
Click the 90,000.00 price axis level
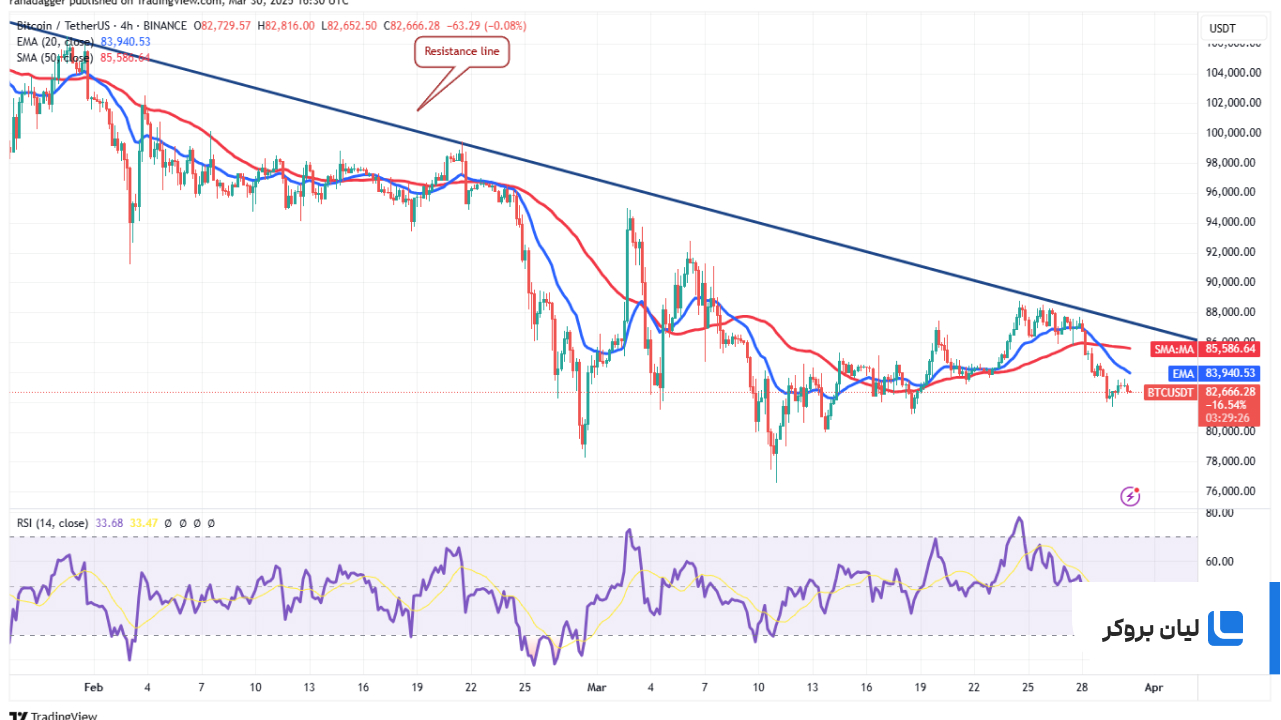(x=1231, y=283)
